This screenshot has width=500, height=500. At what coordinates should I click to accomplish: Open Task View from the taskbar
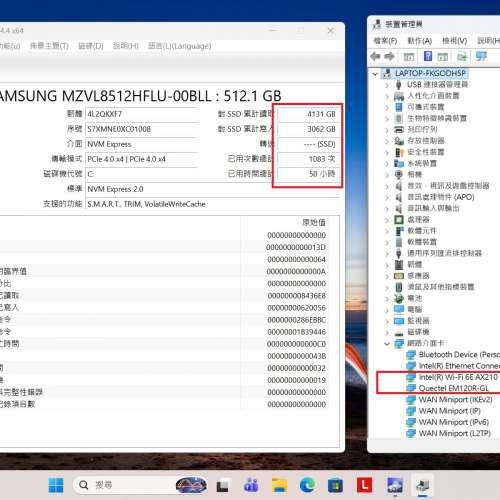(x=222, y=485)
